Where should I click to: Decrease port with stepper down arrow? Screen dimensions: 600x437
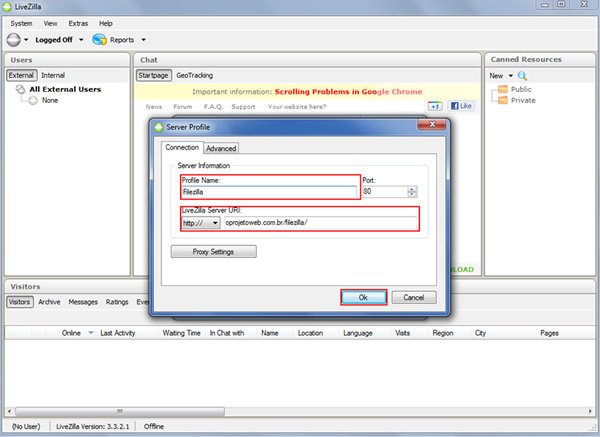[412, 194]
